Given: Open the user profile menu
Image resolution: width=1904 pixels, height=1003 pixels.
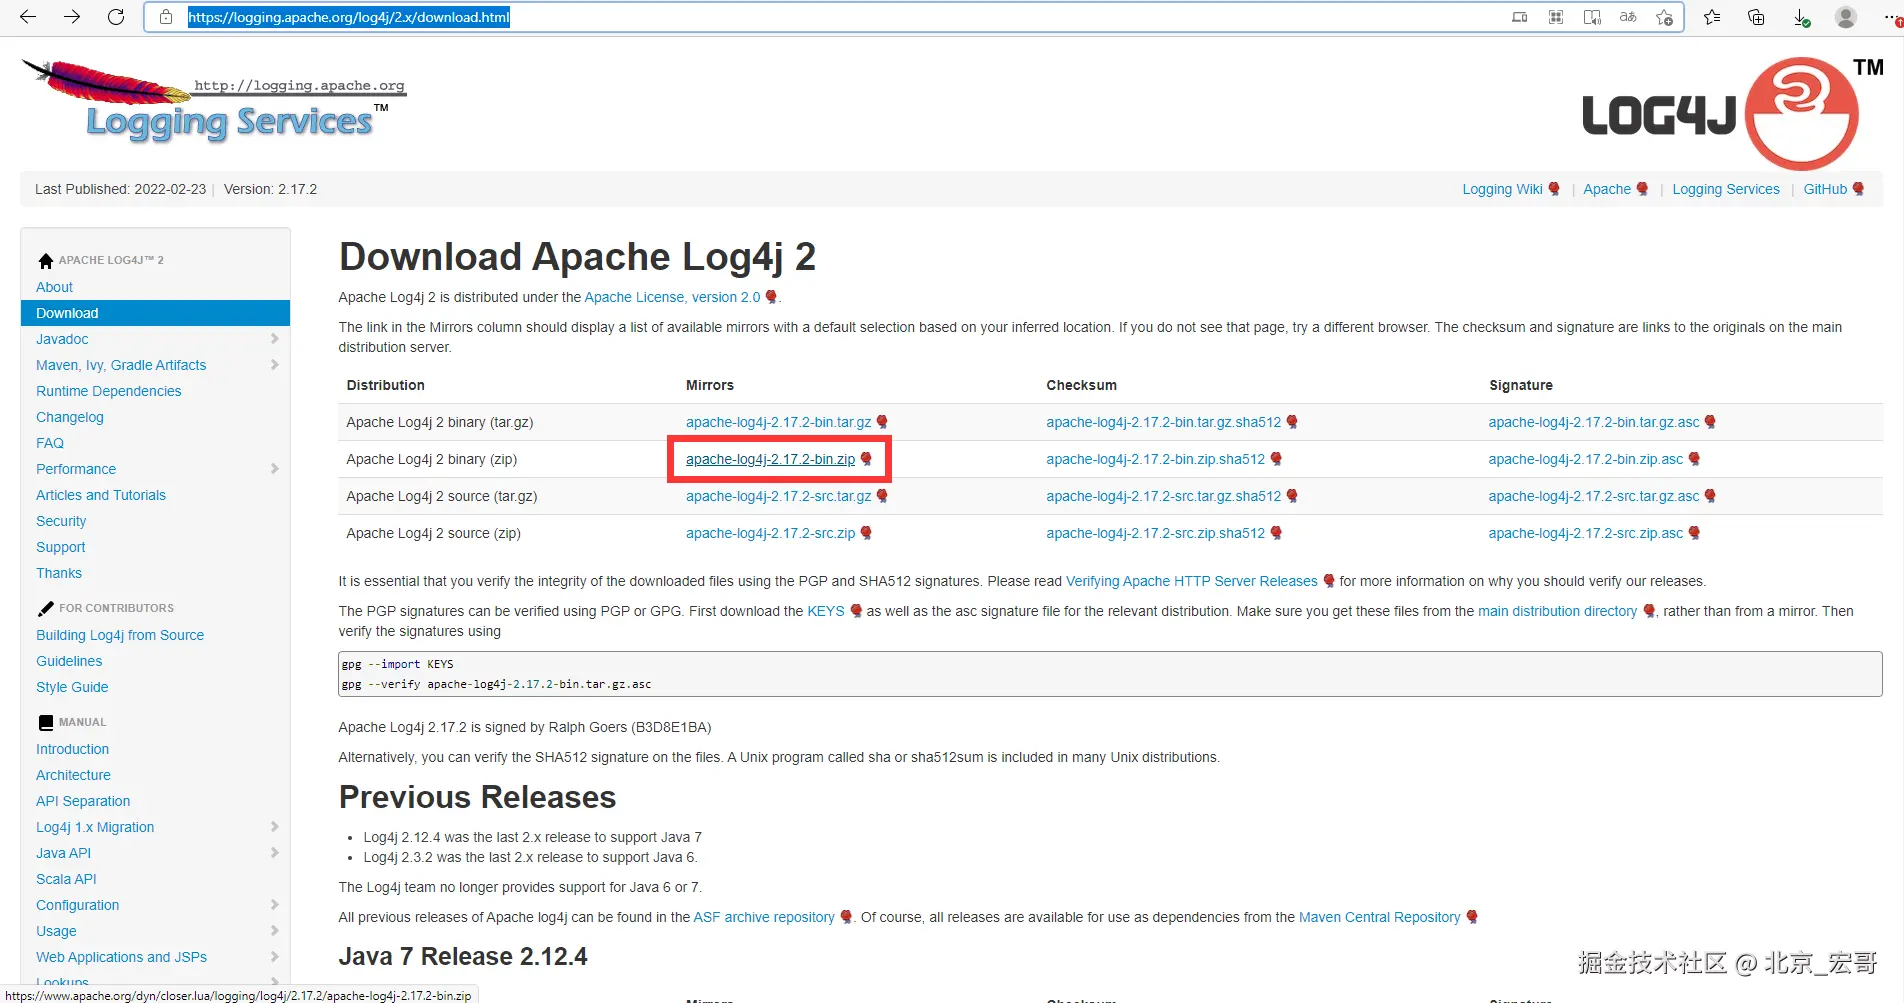Looking at the screenshot, I should tap(1846, 17).
